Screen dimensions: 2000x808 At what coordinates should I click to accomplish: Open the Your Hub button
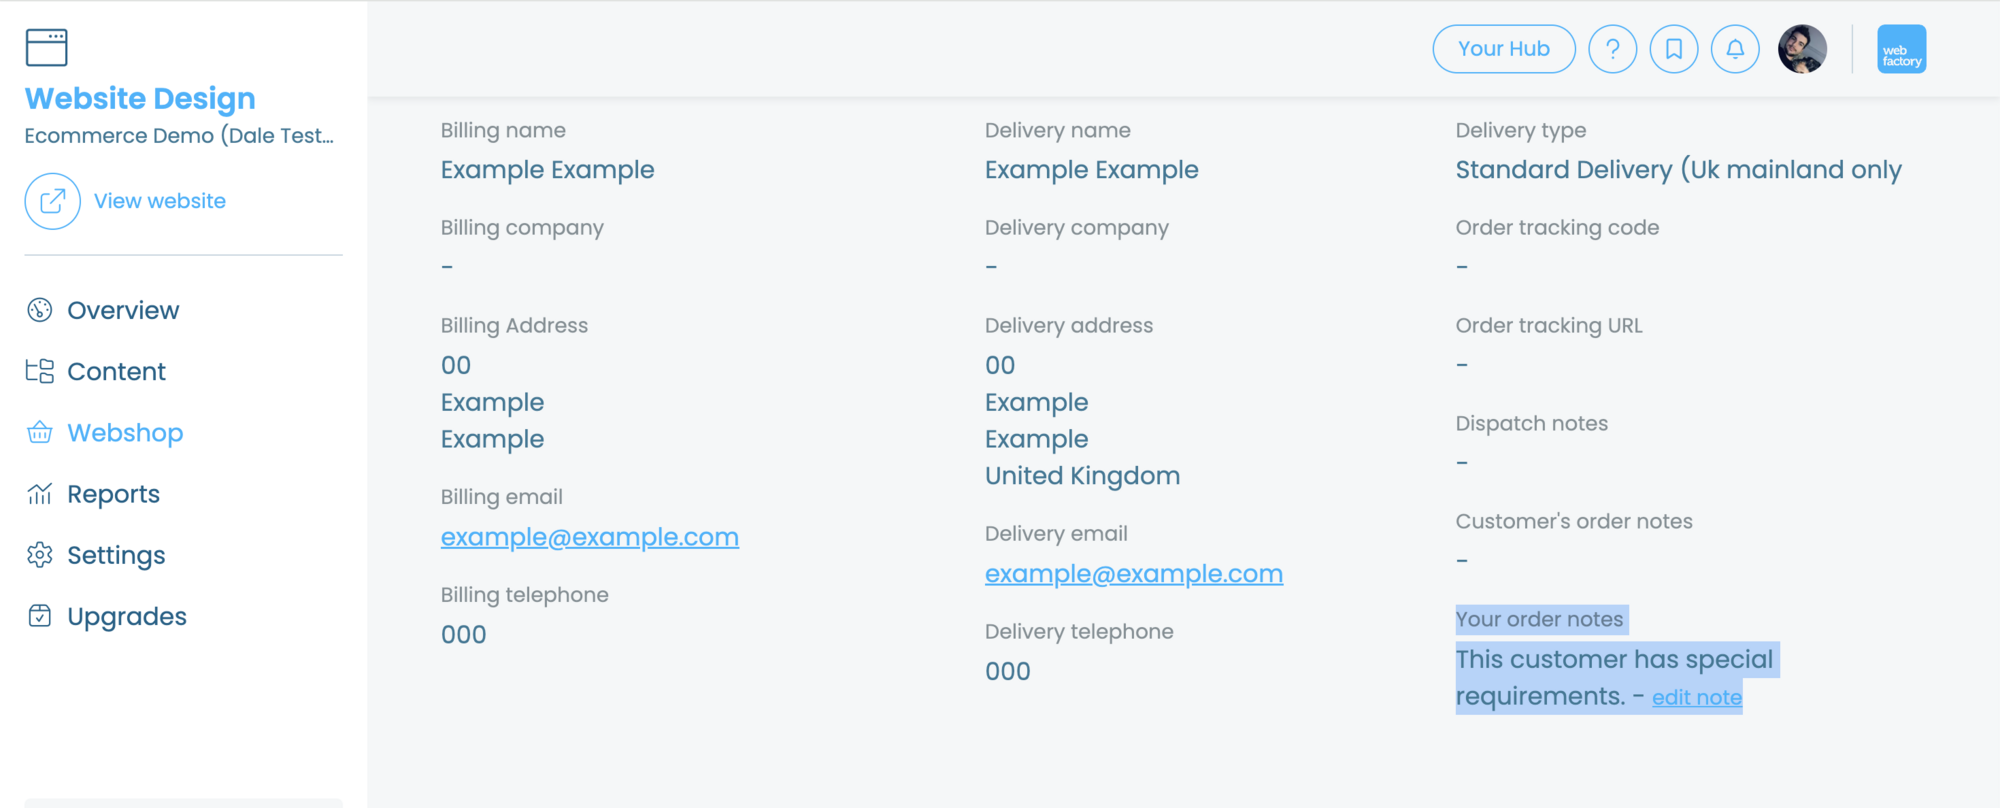click(x=1503, y=49)
